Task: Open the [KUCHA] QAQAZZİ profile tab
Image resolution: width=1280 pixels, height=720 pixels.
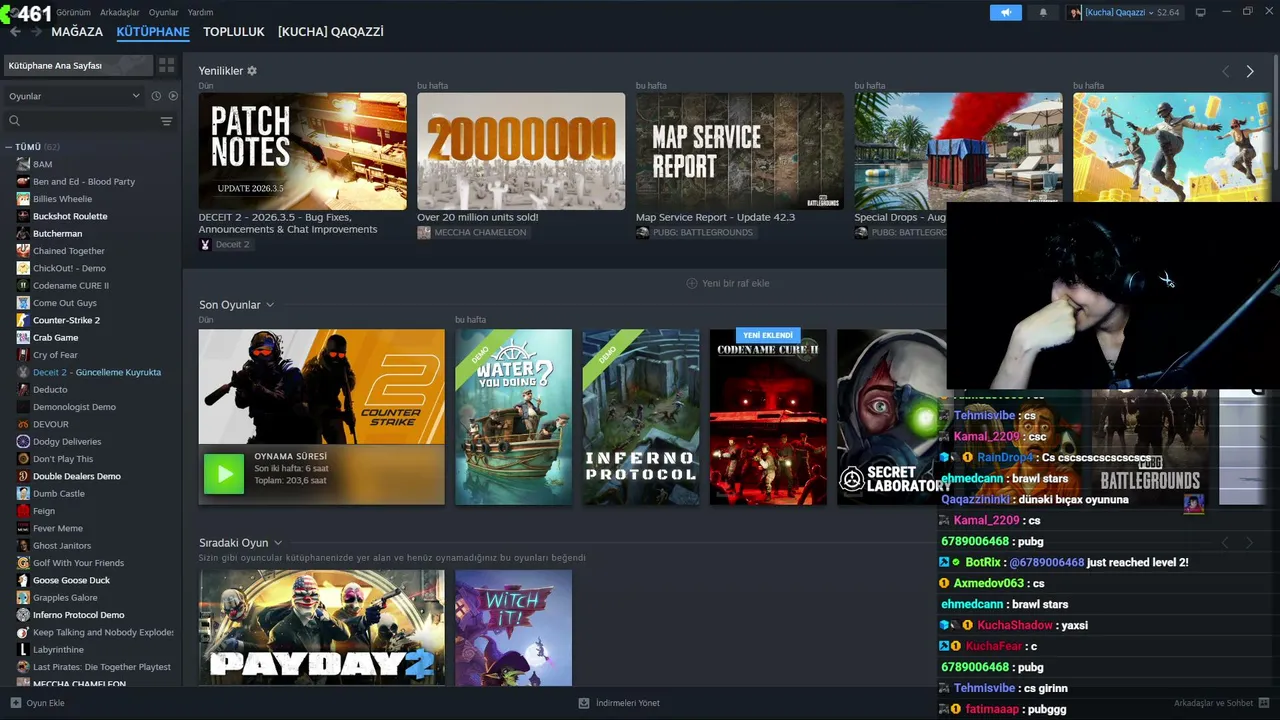Action: 331,32
